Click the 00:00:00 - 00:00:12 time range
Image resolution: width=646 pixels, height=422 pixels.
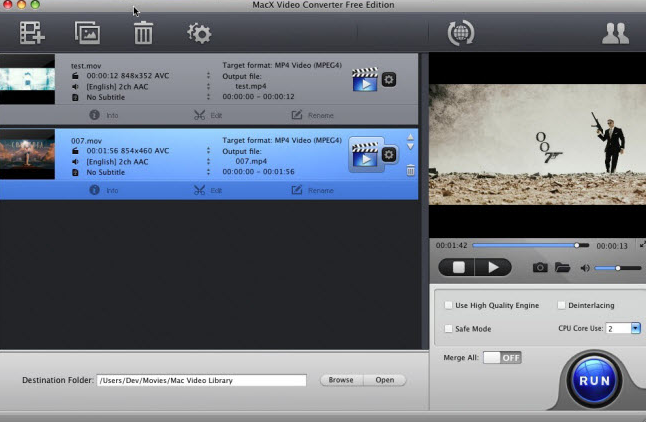[x=258, y=96]
